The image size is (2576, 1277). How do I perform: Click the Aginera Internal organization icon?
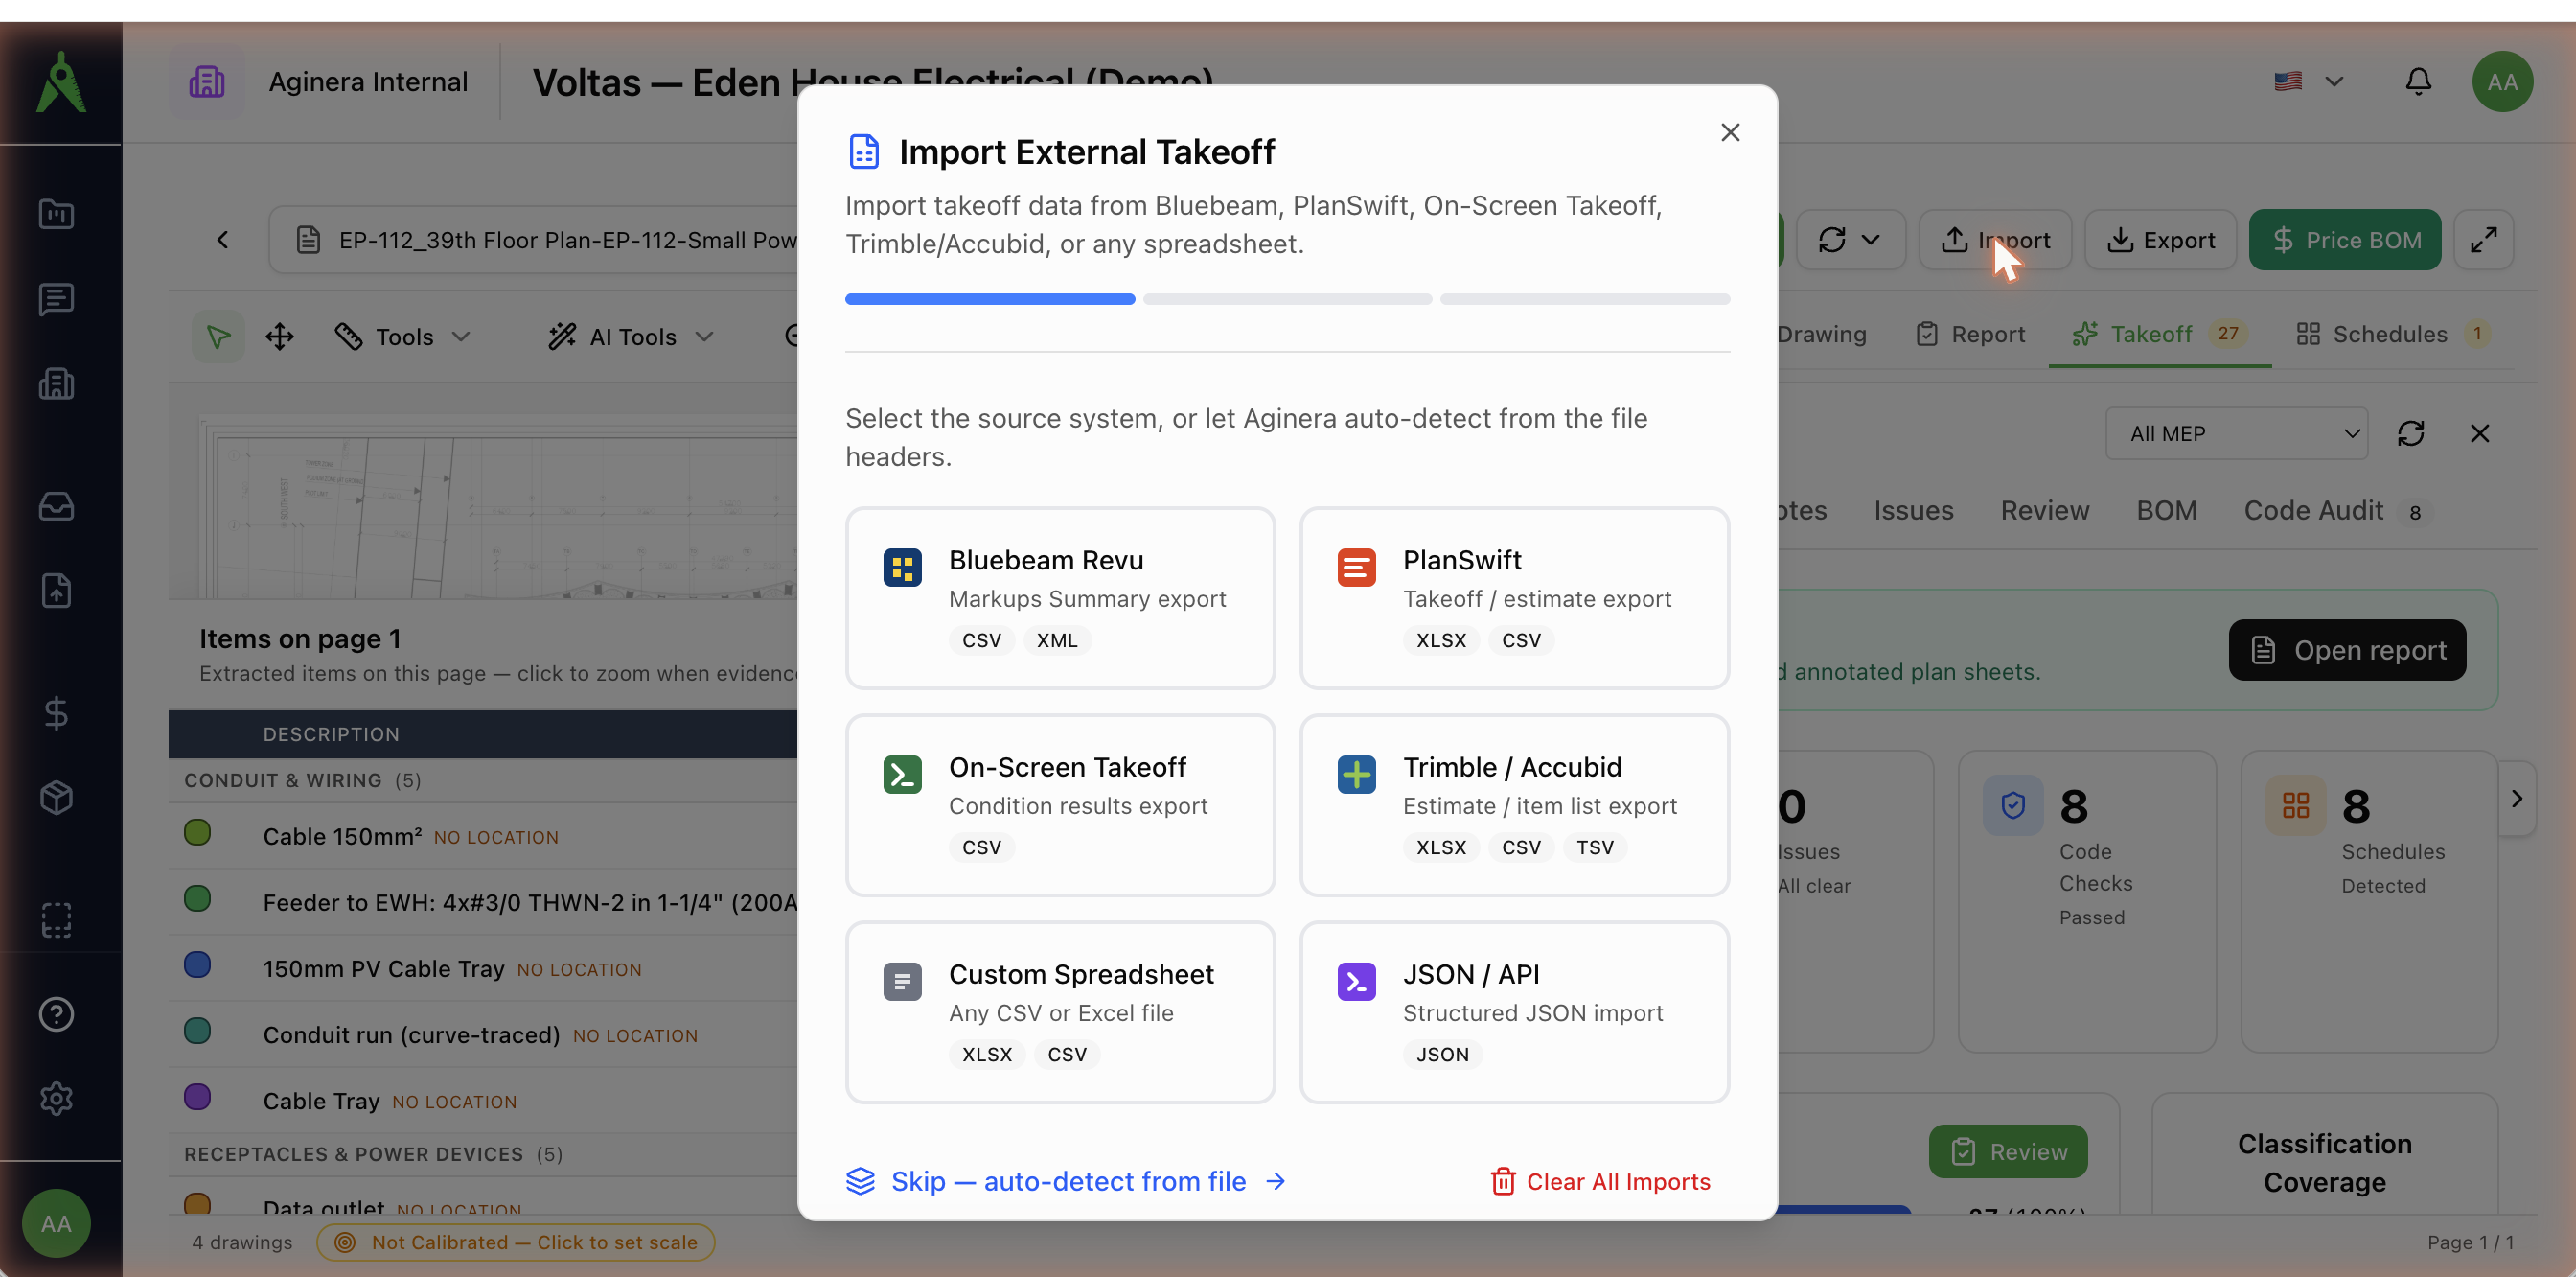pos(207,82)
